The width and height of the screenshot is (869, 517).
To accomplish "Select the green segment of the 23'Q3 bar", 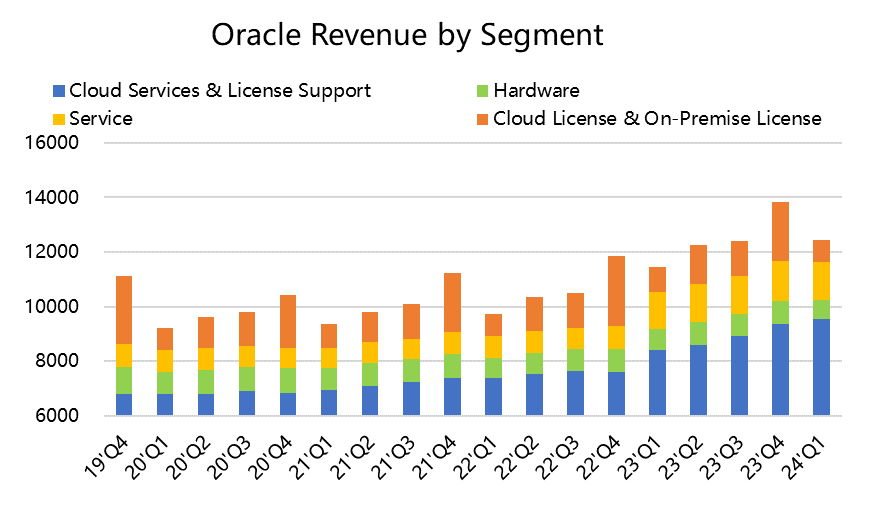I will [739, 325].
